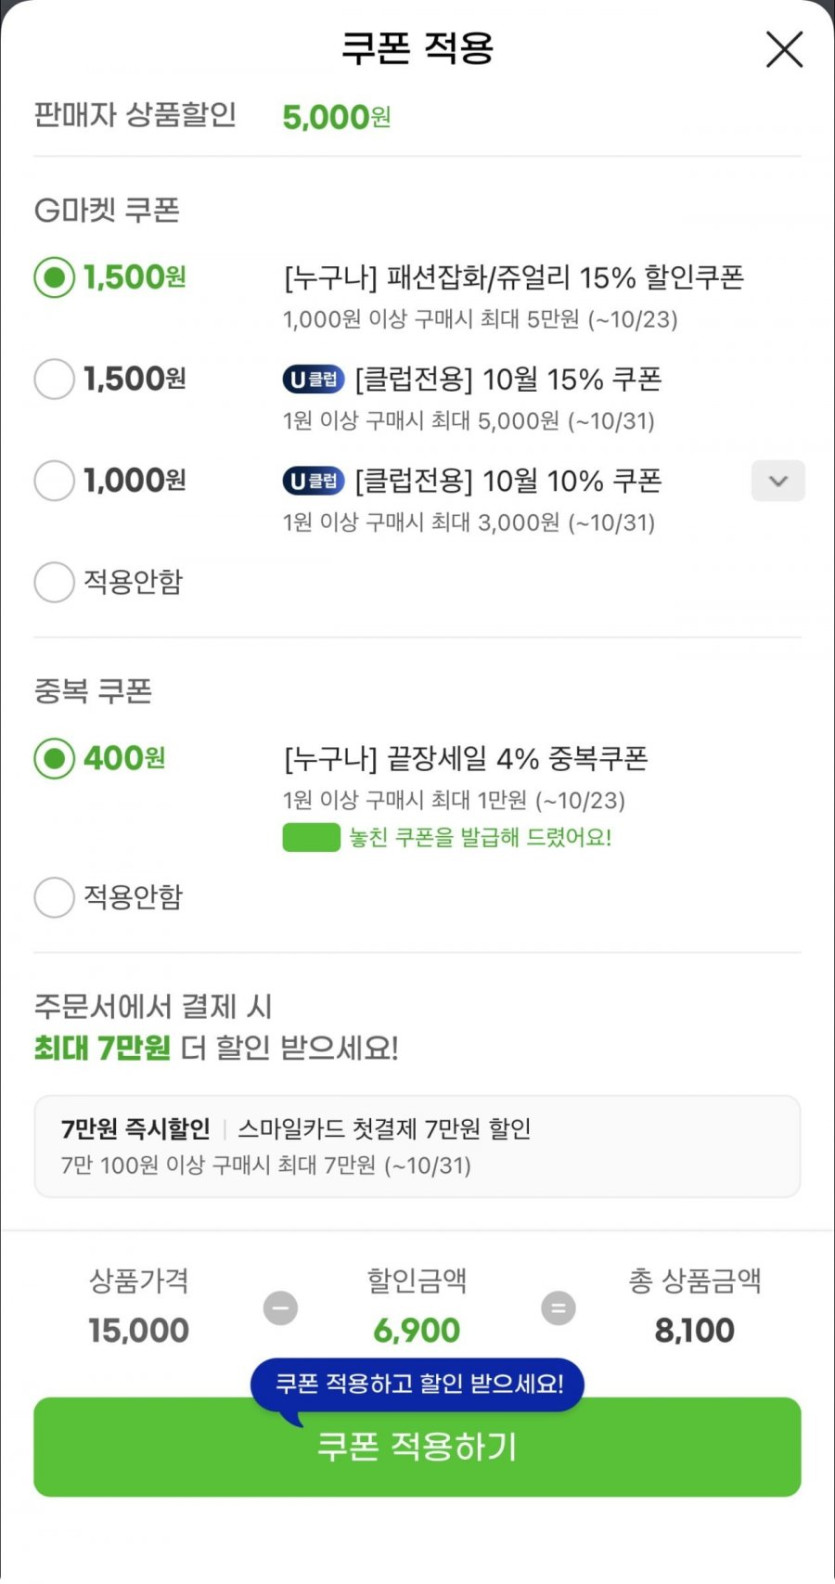835x1584 pixels.
Task: Click the 판매자 상품할인 5,000원 amount
Action: (336, 118)
